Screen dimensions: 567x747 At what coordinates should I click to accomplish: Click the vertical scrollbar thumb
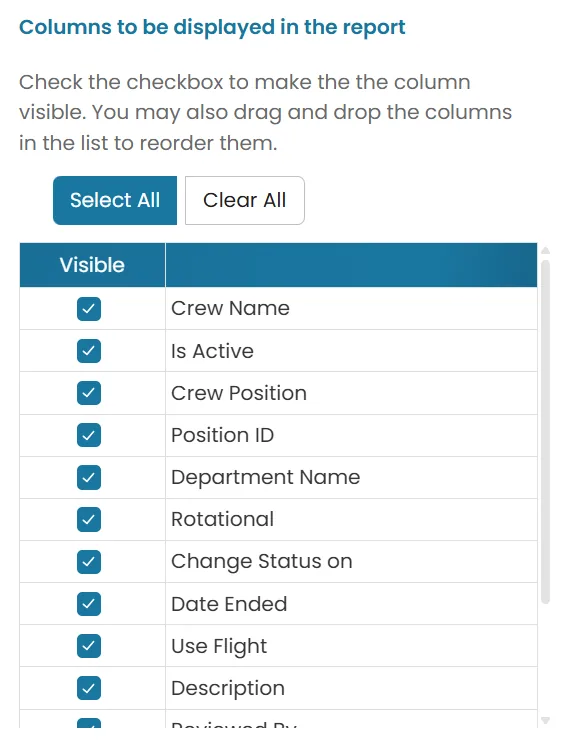click(546, 432)
